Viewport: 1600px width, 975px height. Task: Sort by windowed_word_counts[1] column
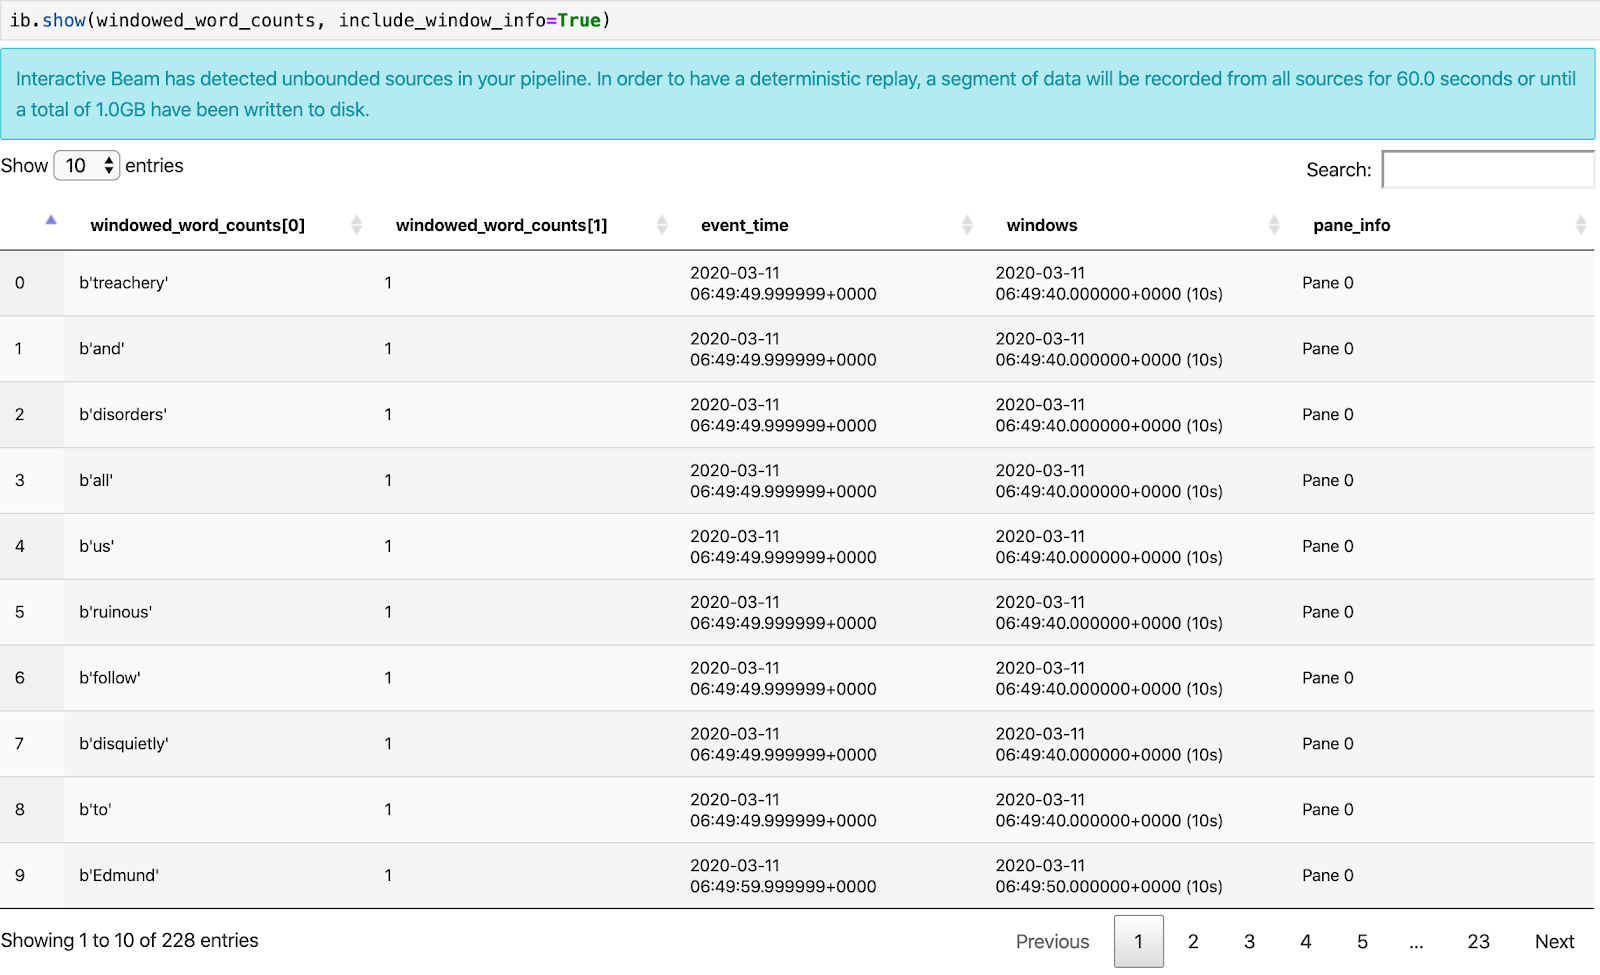point(661,225)
